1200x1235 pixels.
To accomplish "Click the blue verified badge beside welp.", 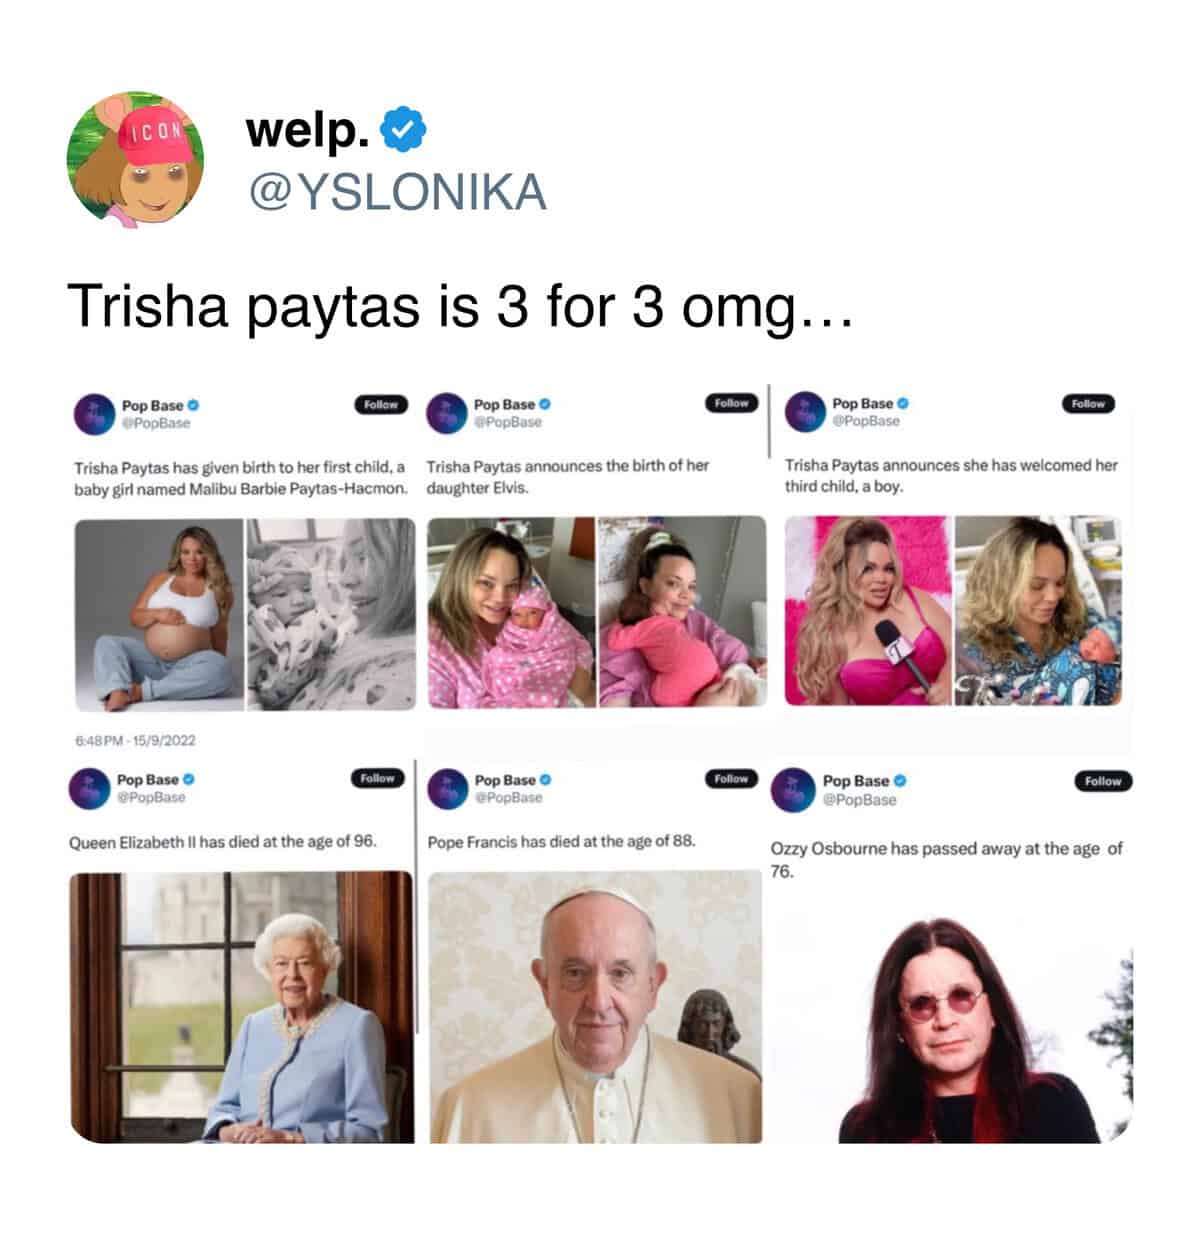I will 406,130.
